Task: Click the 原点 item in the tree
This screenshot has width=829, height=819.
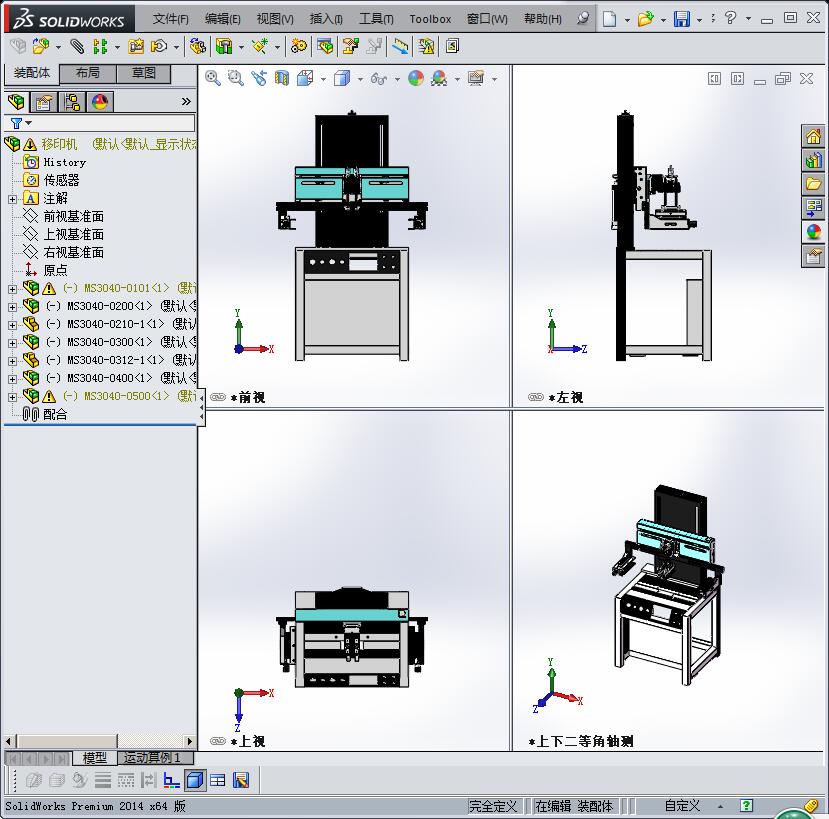Action: click(x=55, y=270)
